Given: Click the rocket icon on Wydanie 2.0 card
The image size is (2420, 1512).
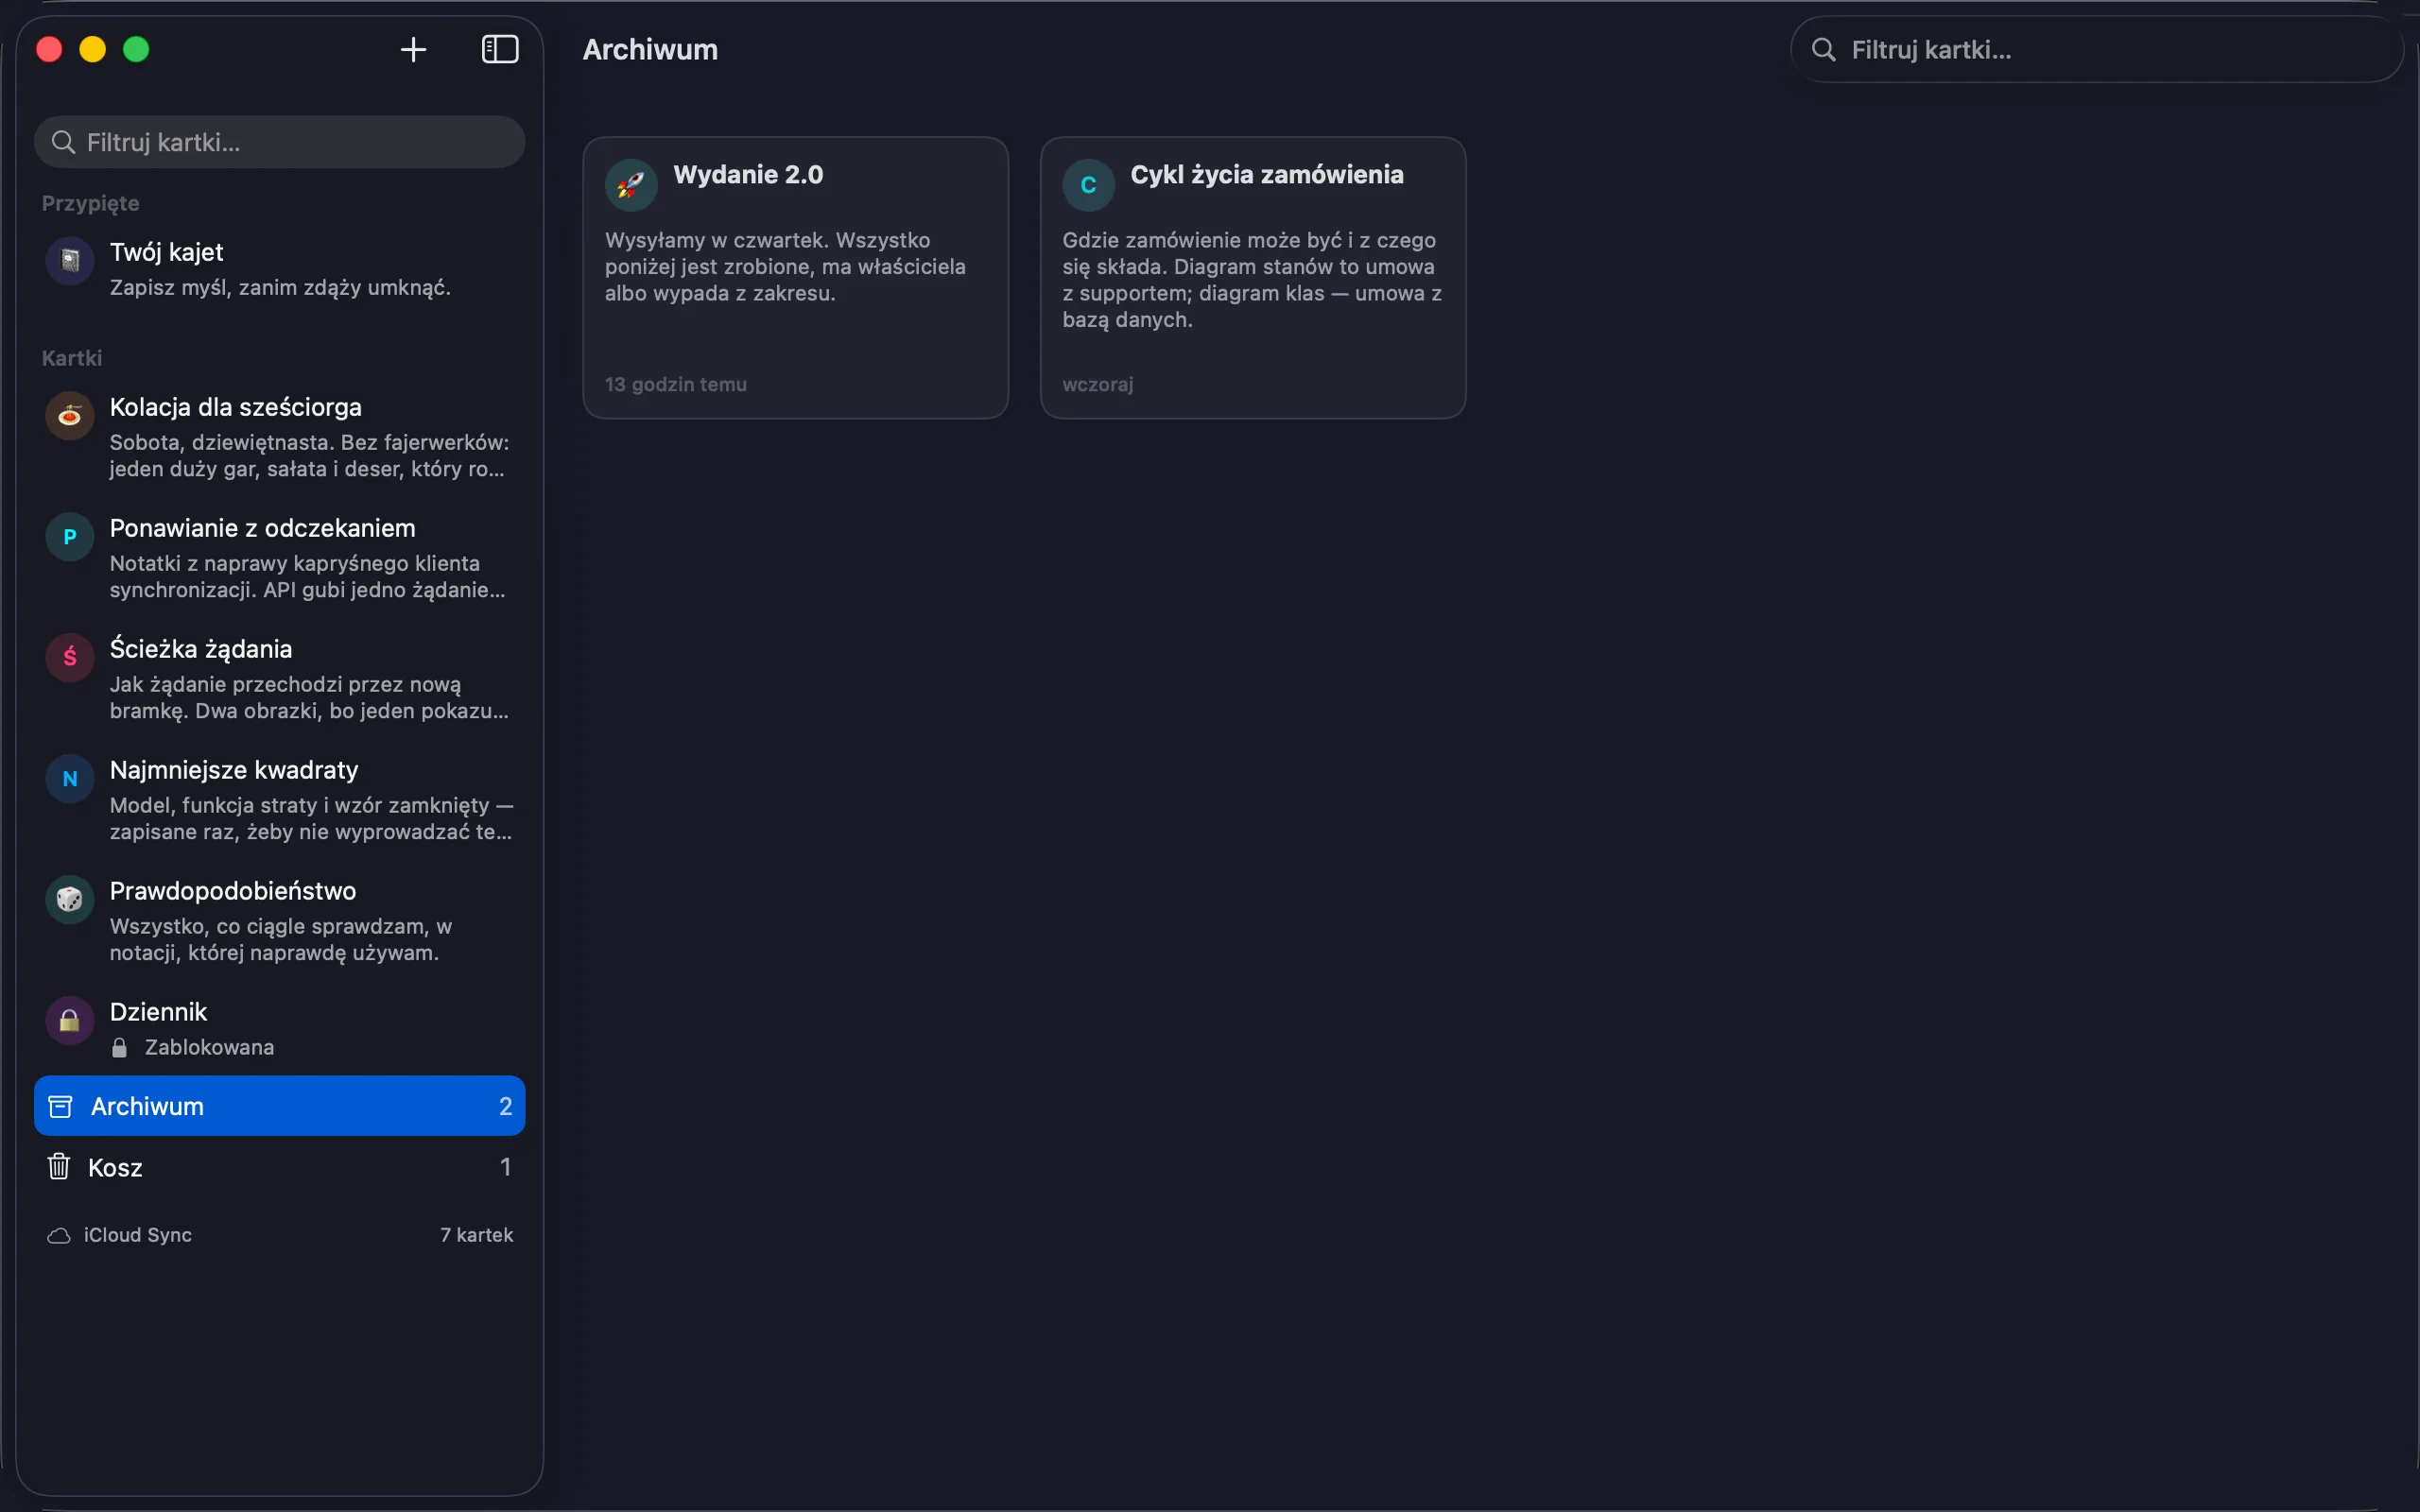Looking at the screenshot, I should tap(631, 185).
